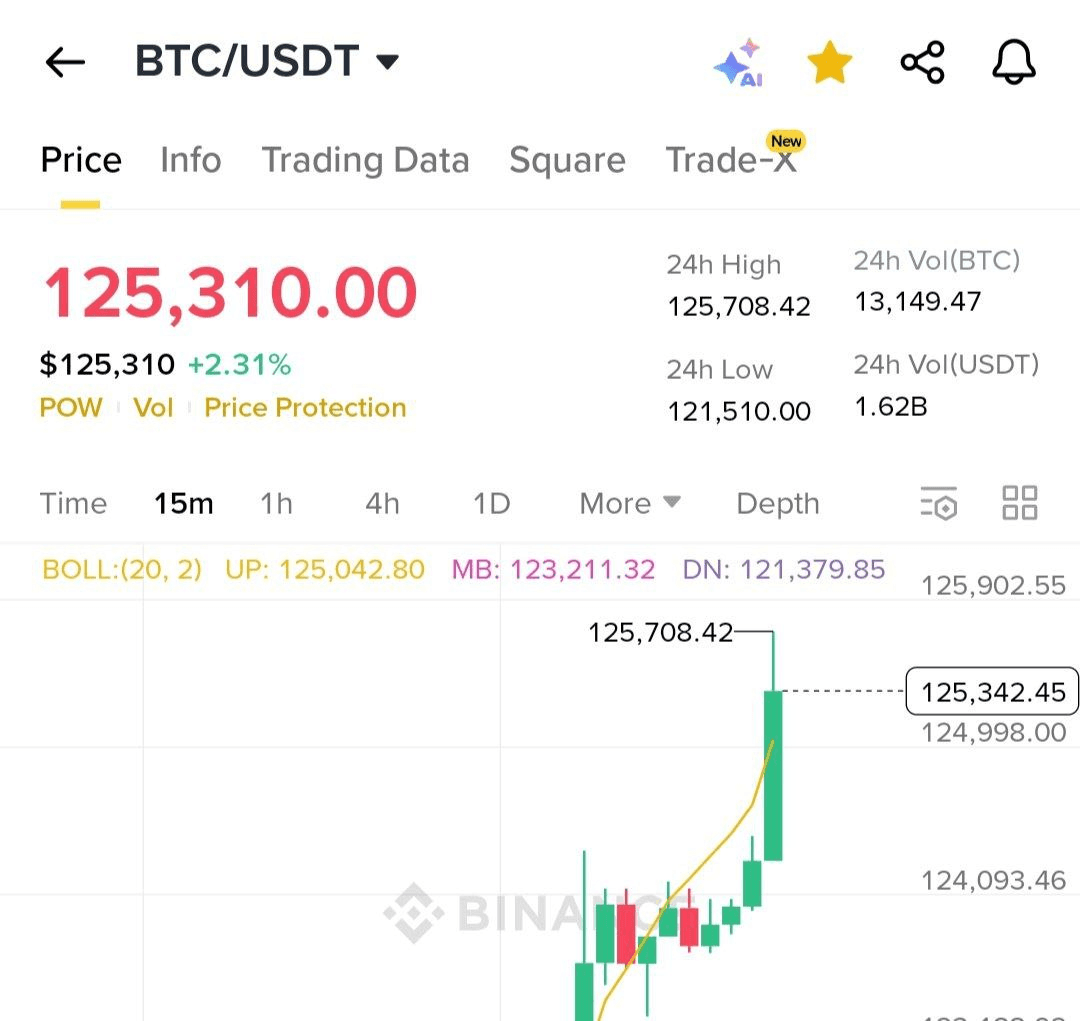Viewport: 1080px width, 1021px height.
Task: Tap the back arrow
Action: coord(66,63)
